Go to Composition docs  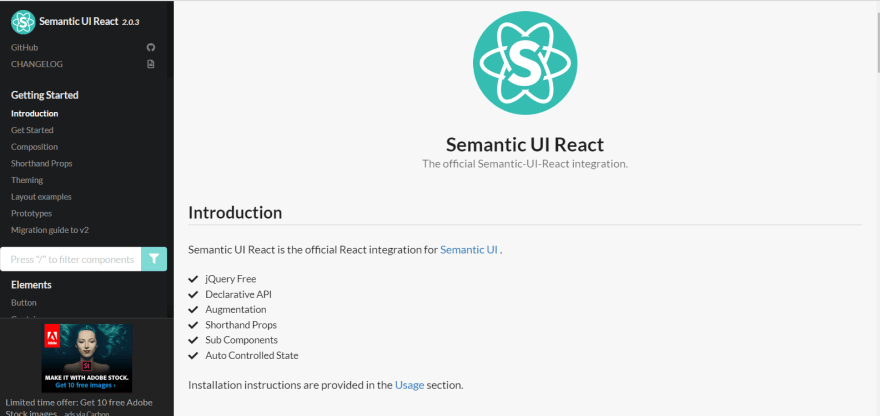coord(34,147)
